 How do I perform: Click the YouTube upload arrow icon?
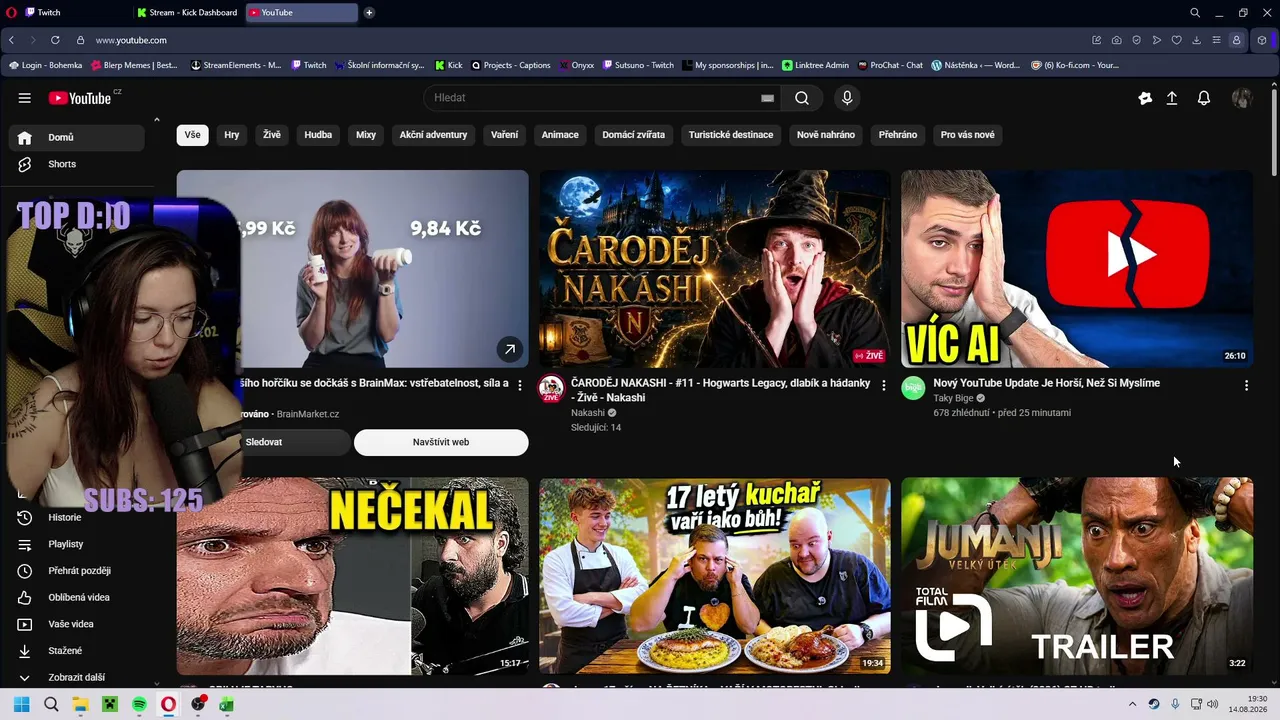1172,98
